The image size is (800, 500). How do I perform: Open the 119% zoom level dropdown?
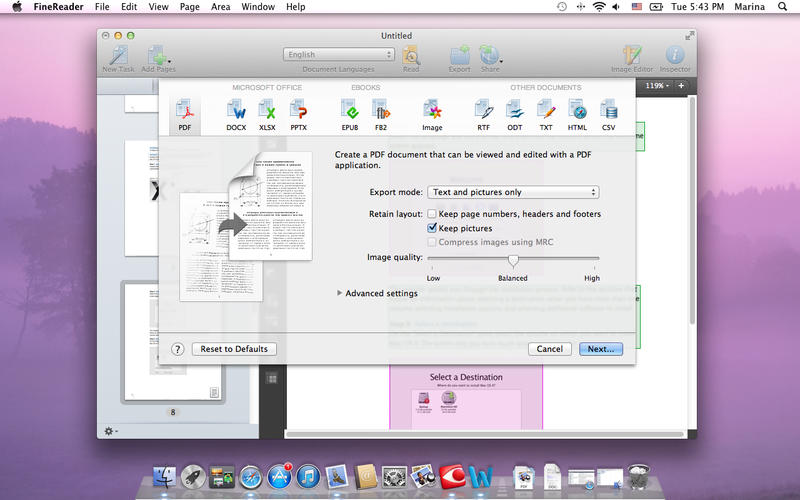[x=656, y=86]
